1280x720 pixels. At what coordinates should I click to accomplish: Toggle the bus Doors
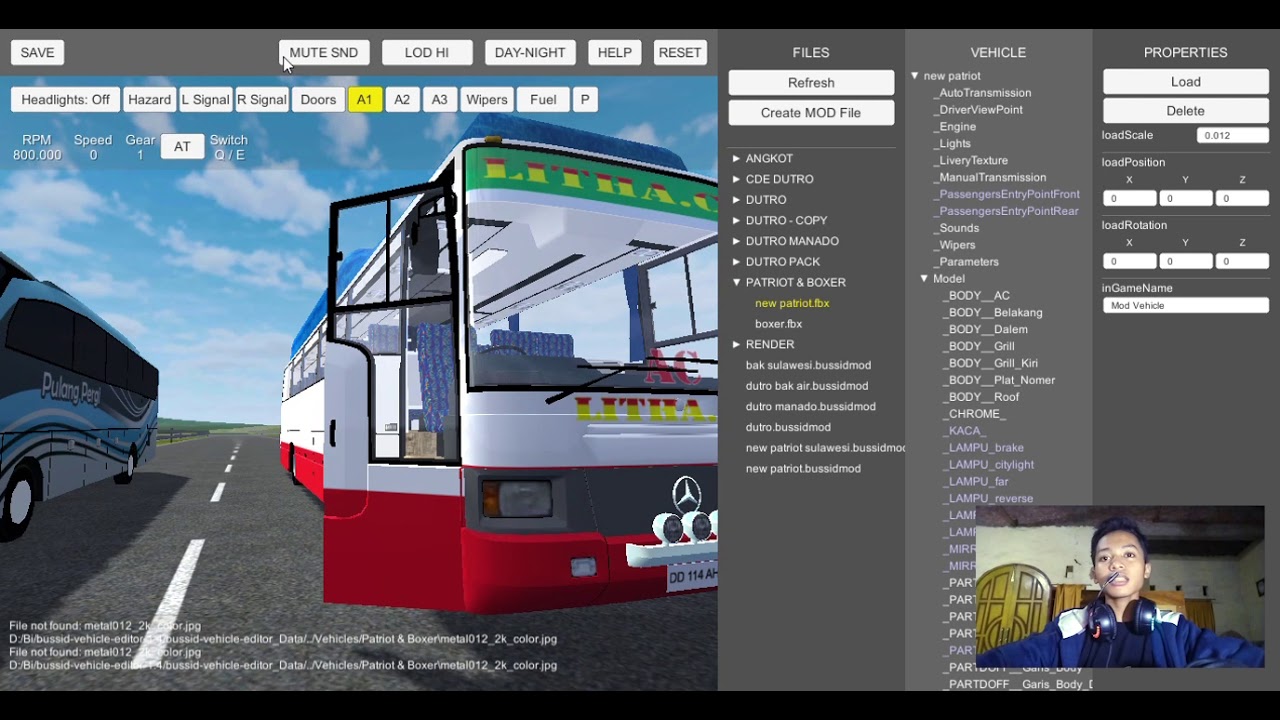click(x=318, y=100)
